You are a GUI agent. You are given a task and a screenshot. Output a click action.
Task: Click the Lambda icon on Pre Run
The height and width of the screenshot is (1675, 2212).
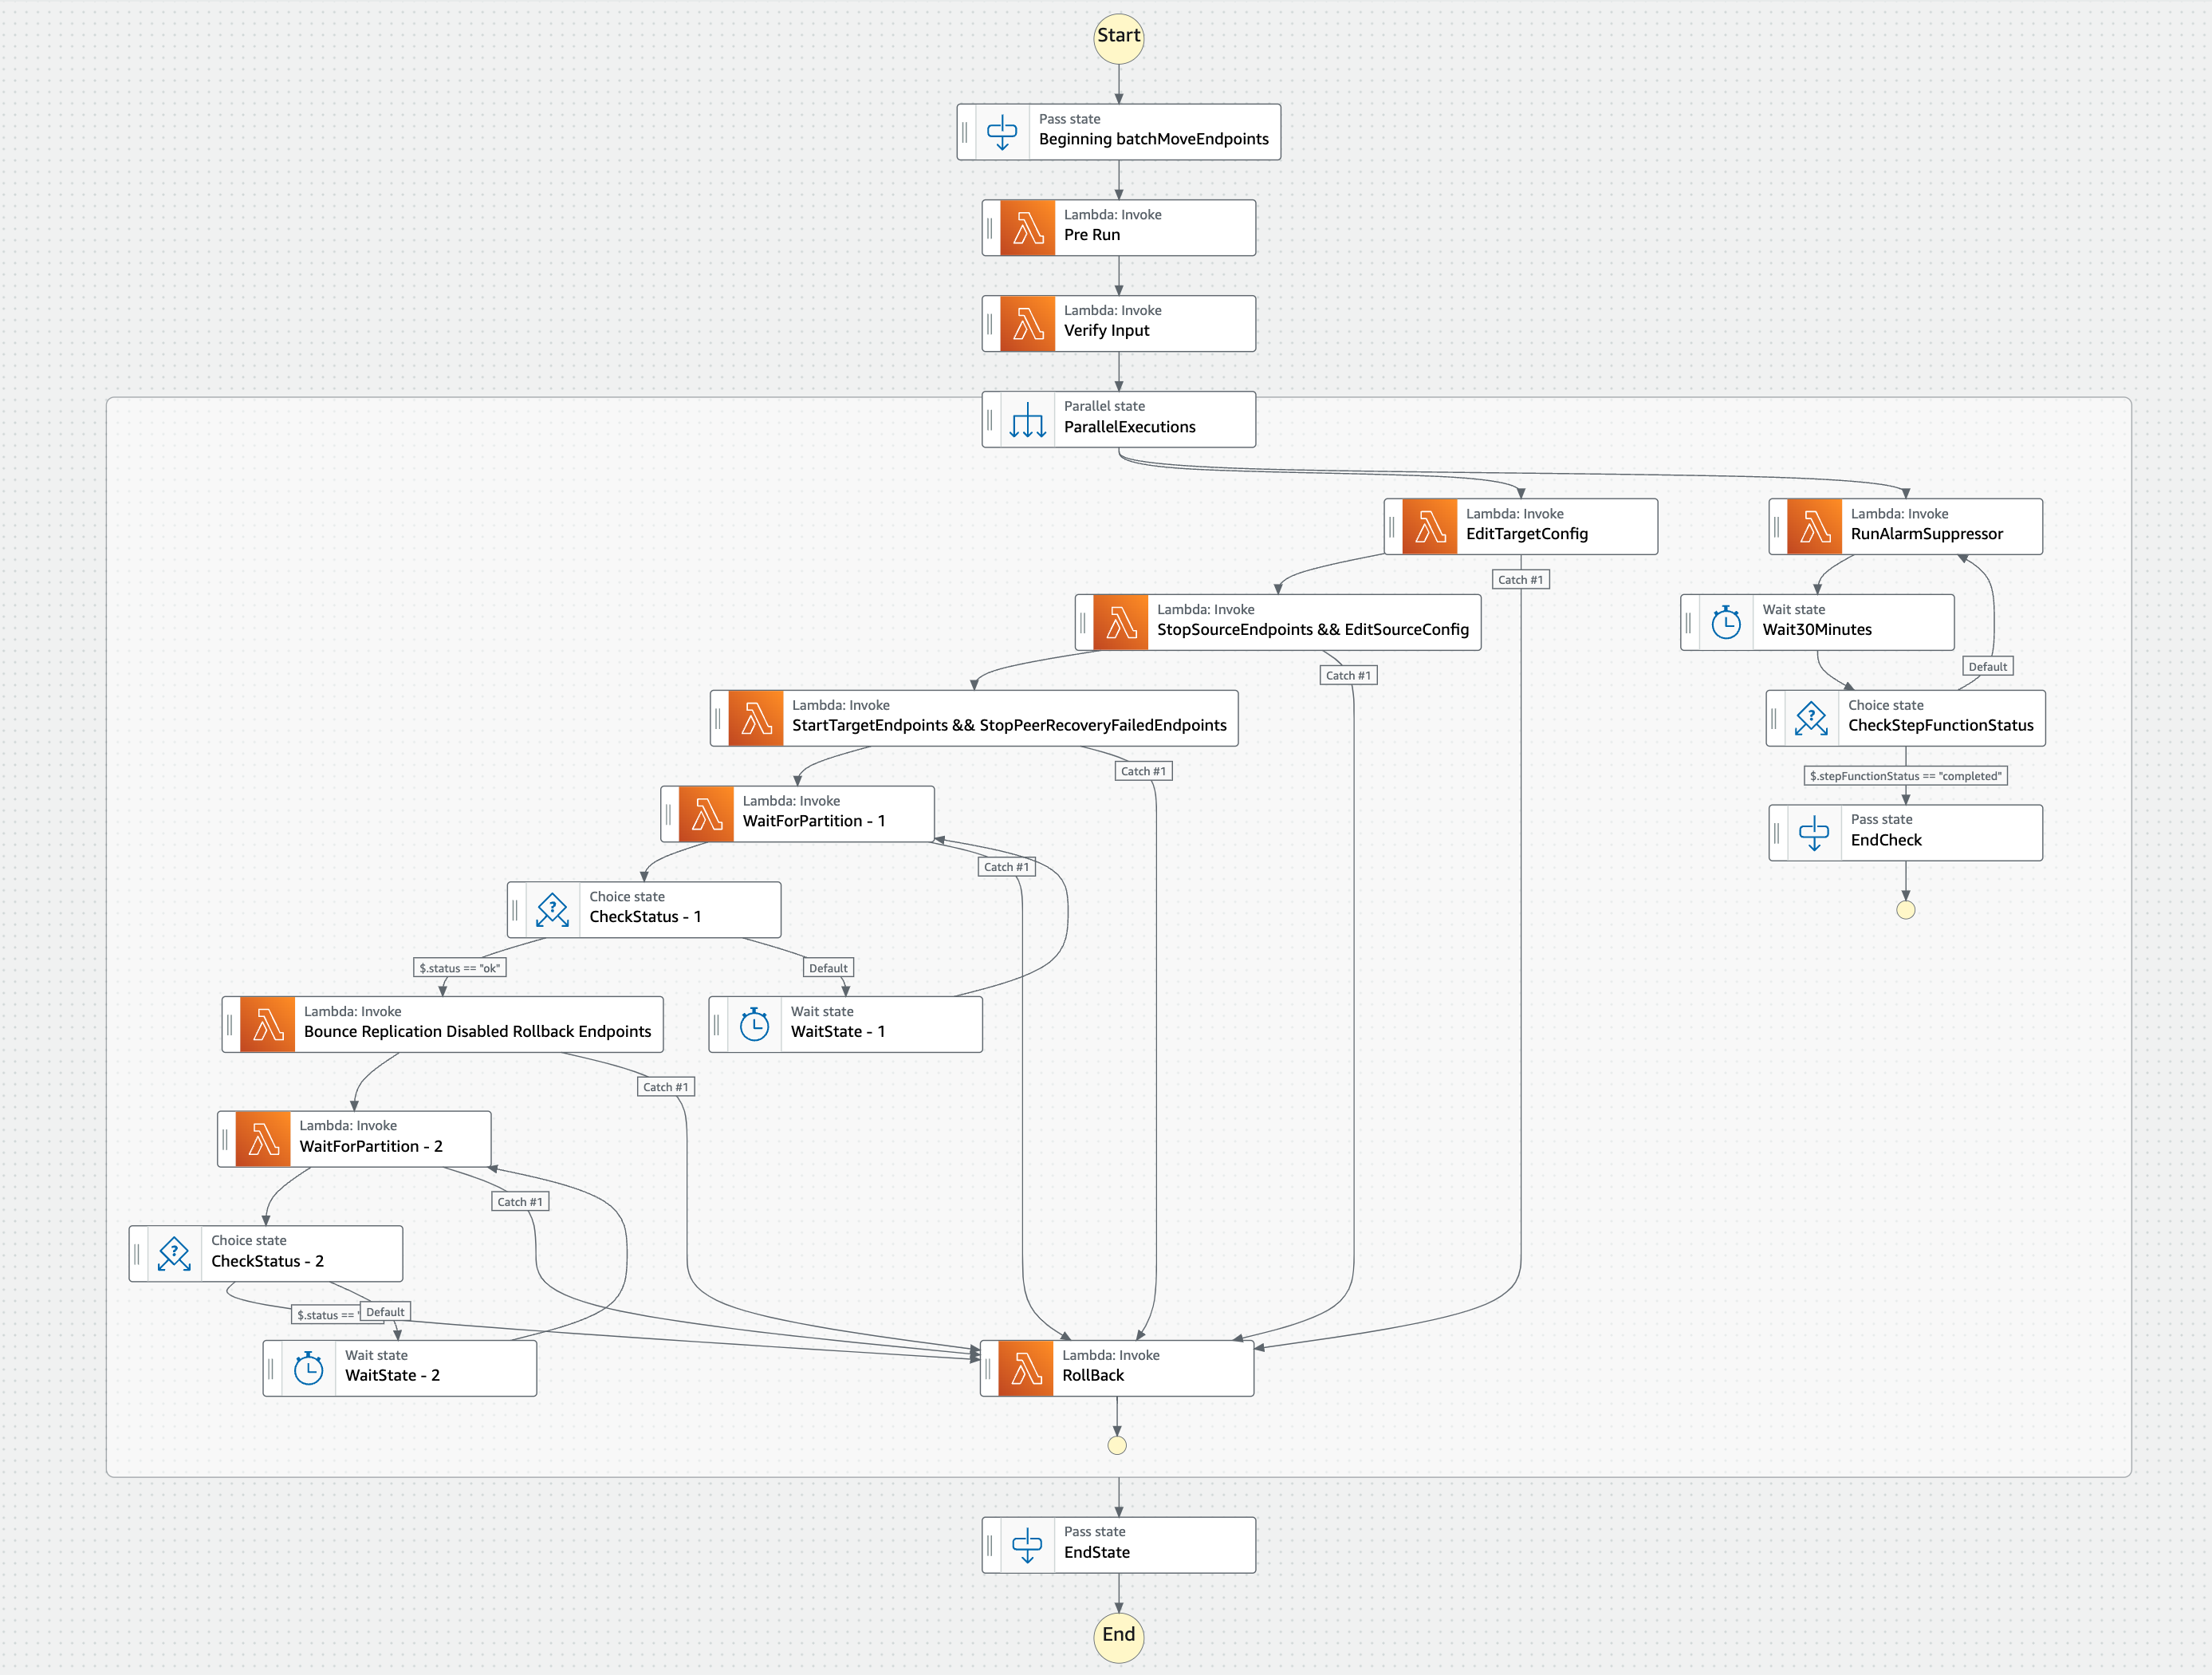coord(1028,228)
